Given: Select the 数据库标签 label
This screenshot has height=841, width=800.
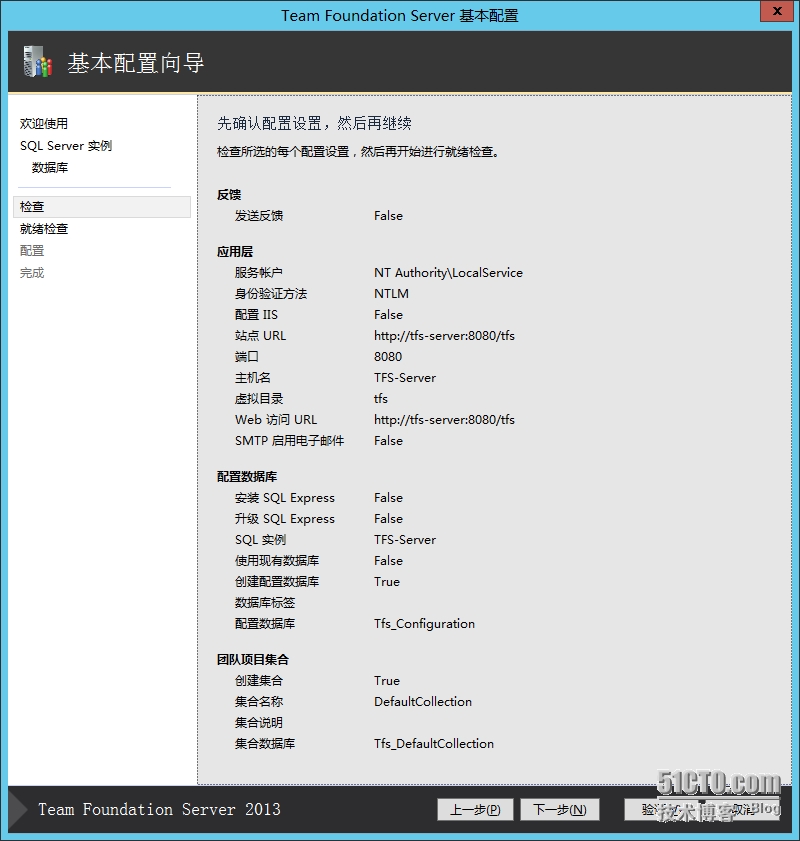Looking at the screenshot, I should click(x=265, y=602).
